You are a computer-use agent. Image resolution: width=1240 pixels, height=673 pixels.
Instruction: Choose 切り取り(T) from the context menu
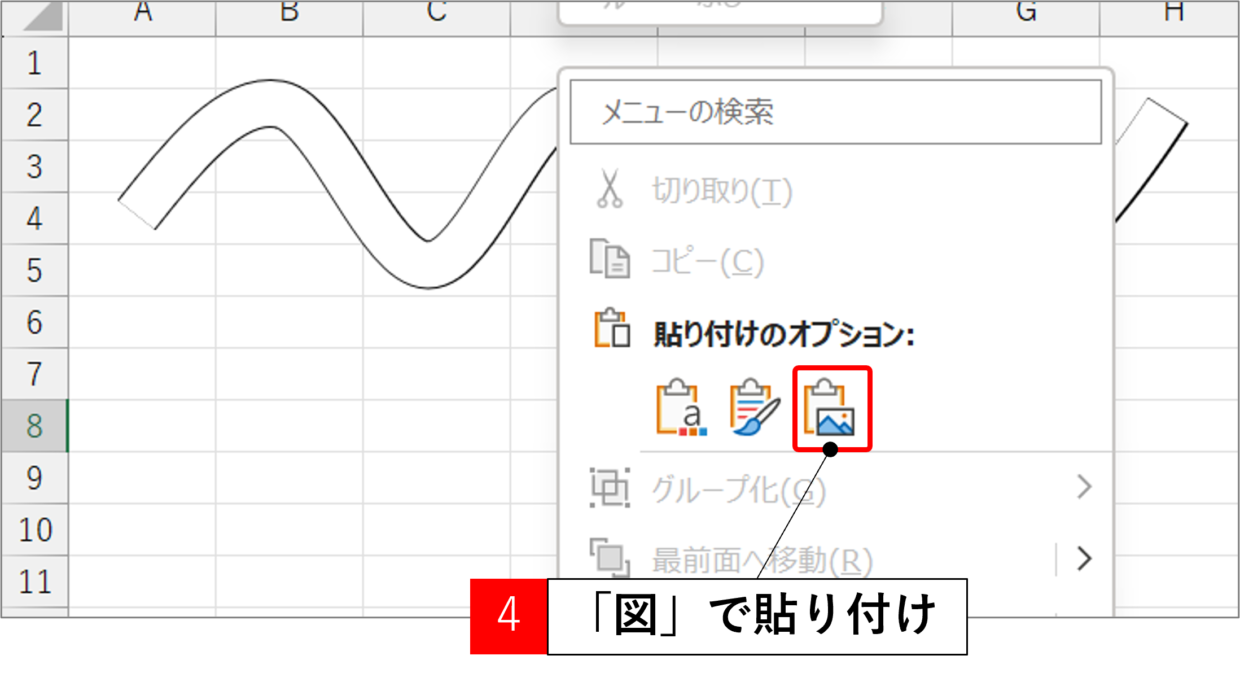pyautogui.click(x=722, y=191)
